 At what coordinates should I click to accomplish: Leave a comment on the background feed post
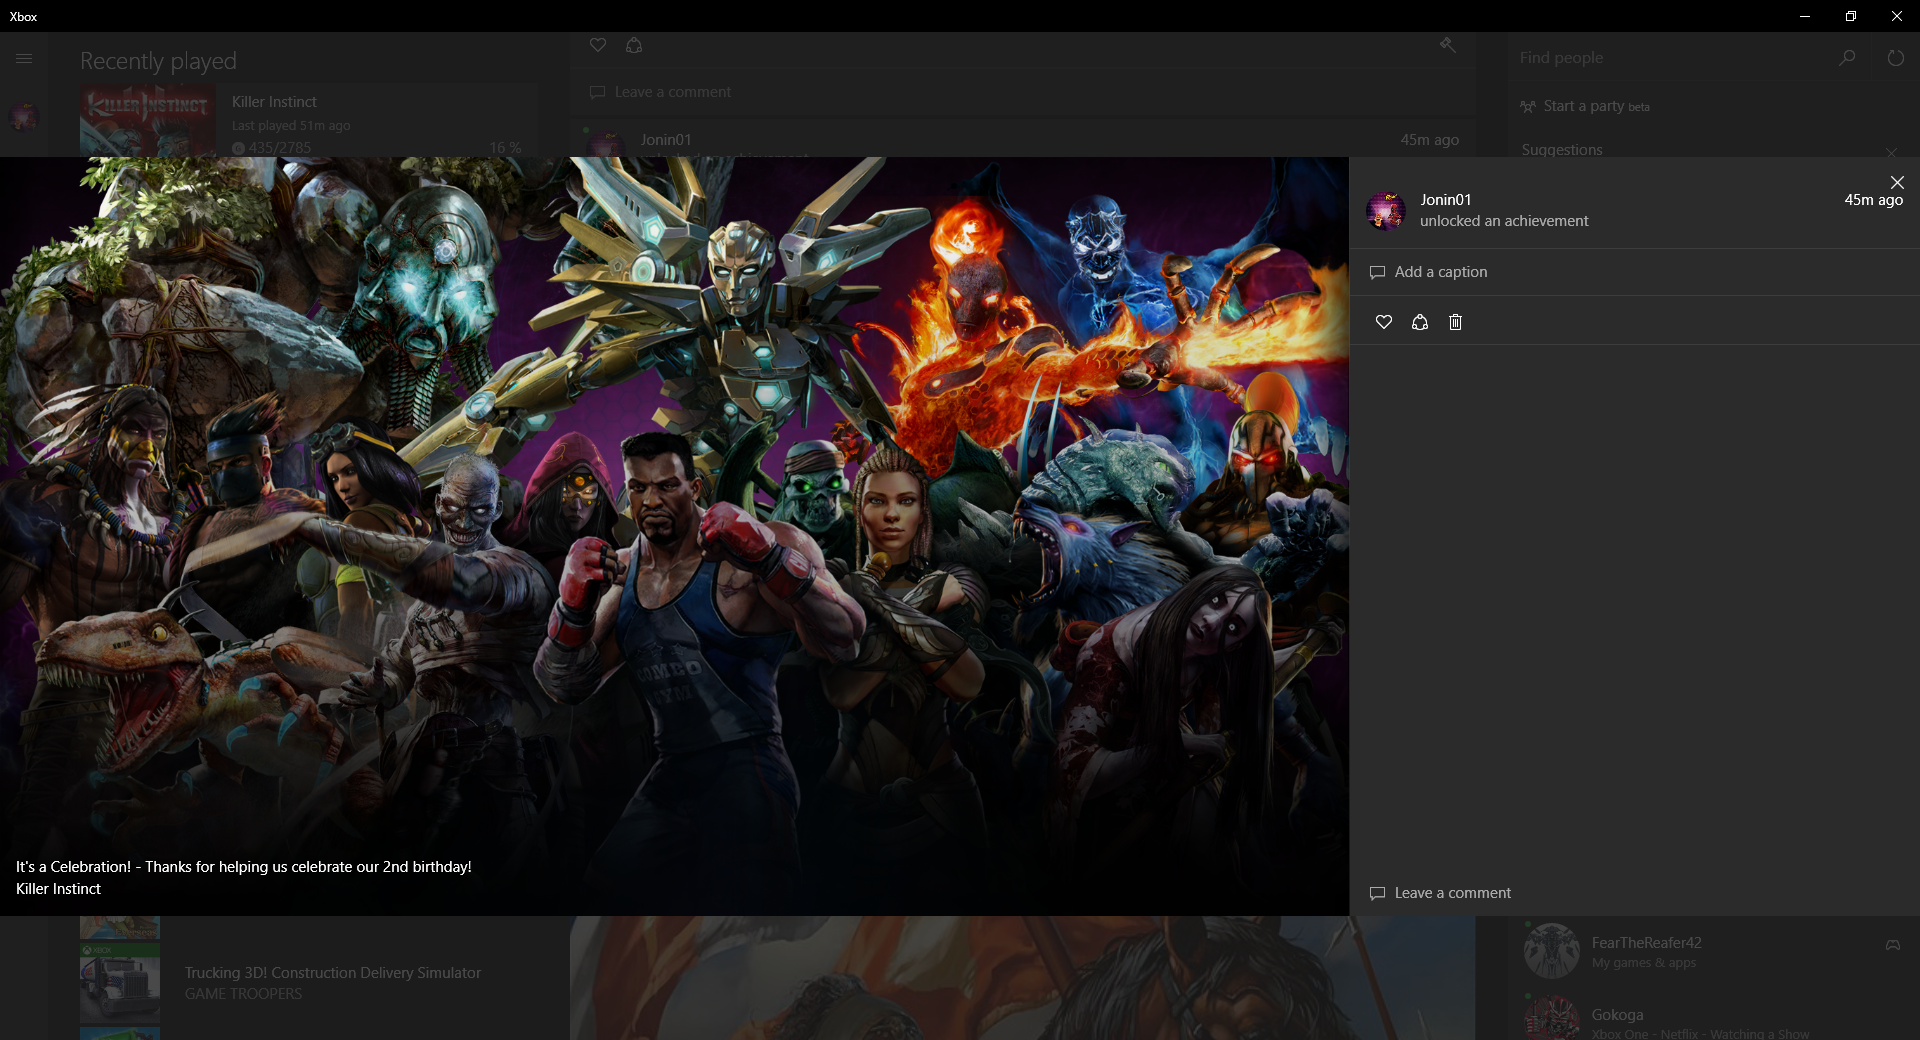[x=1023, y=92]
